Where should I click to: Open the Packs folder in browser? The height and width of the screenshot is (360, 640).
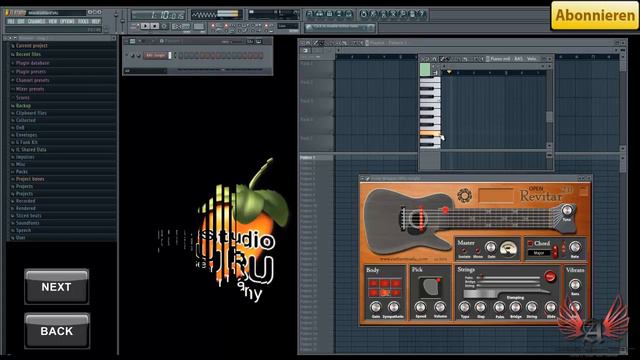(22, 171)
